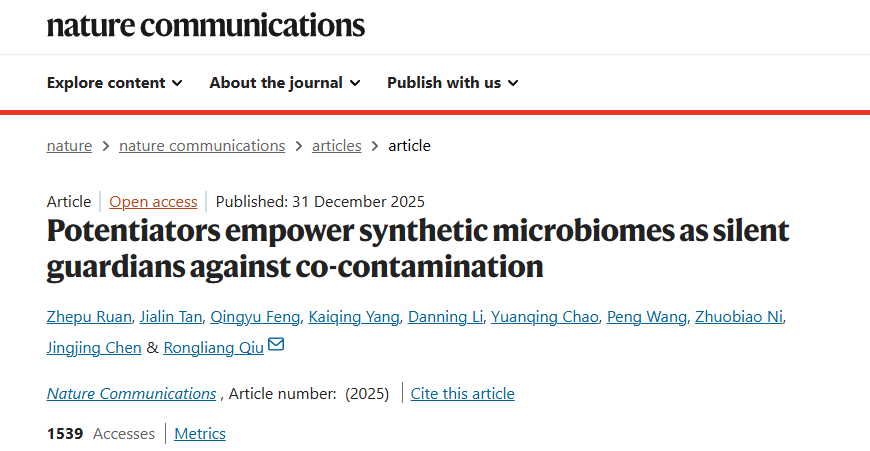The width and height of the screenshot is (870, 451).
Task: View the article Metrics
Action: 200,434
